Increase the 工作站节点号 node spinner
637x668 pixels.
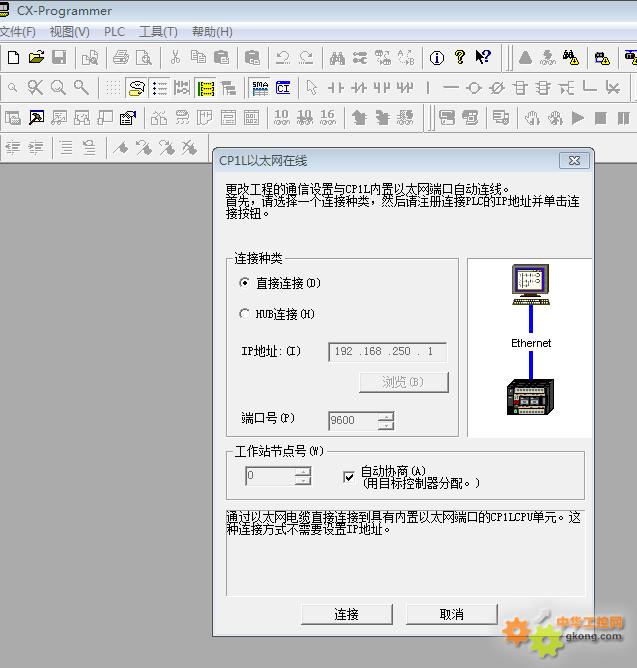pyautogui.click(x=303, y=471)
